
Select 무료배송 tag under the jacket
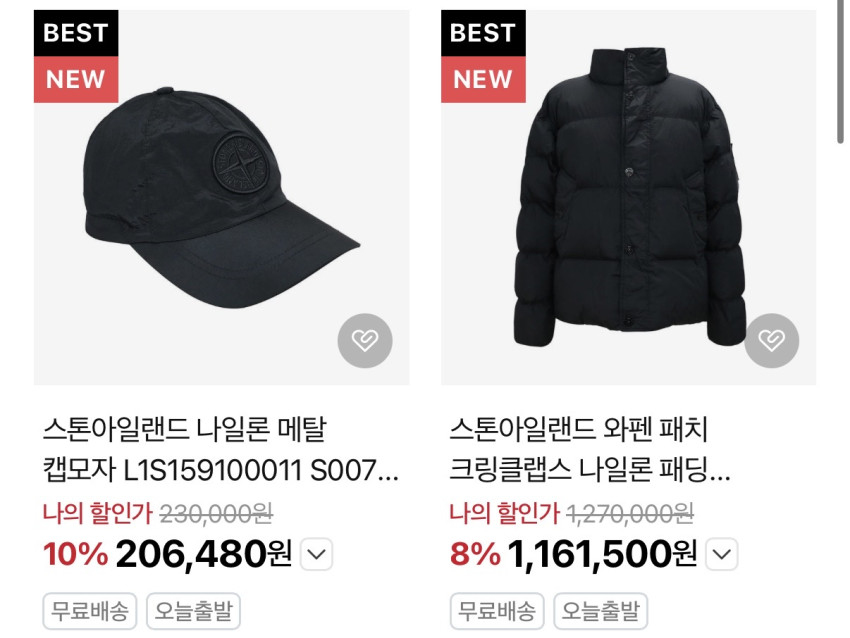coord(497,611)
